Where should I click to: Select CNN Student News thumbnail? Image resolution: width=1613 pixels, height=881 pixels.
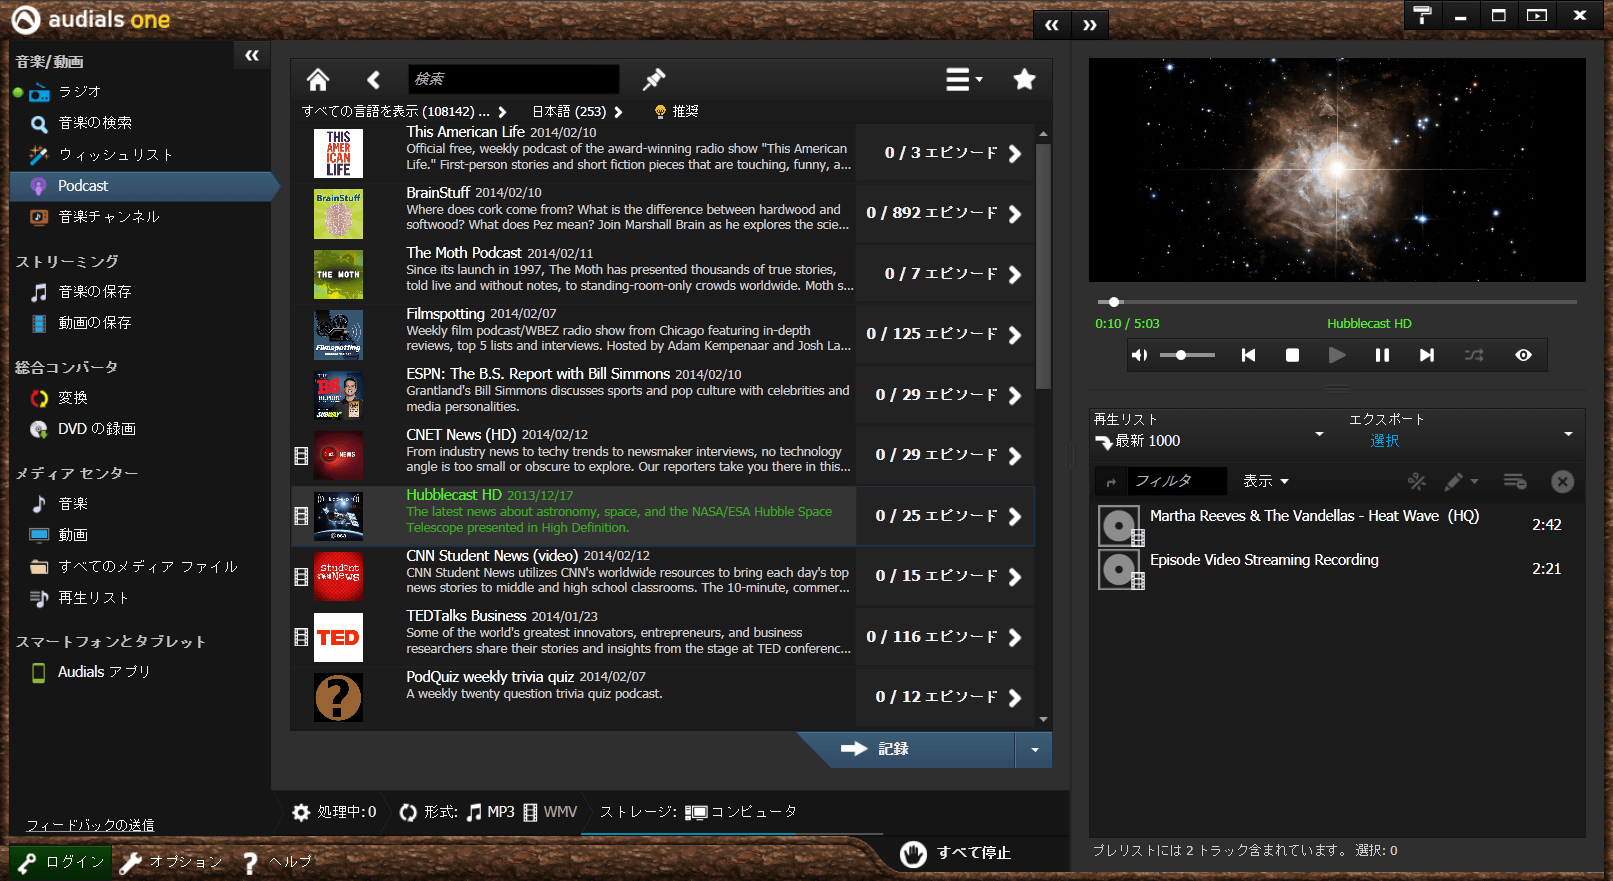338,577
